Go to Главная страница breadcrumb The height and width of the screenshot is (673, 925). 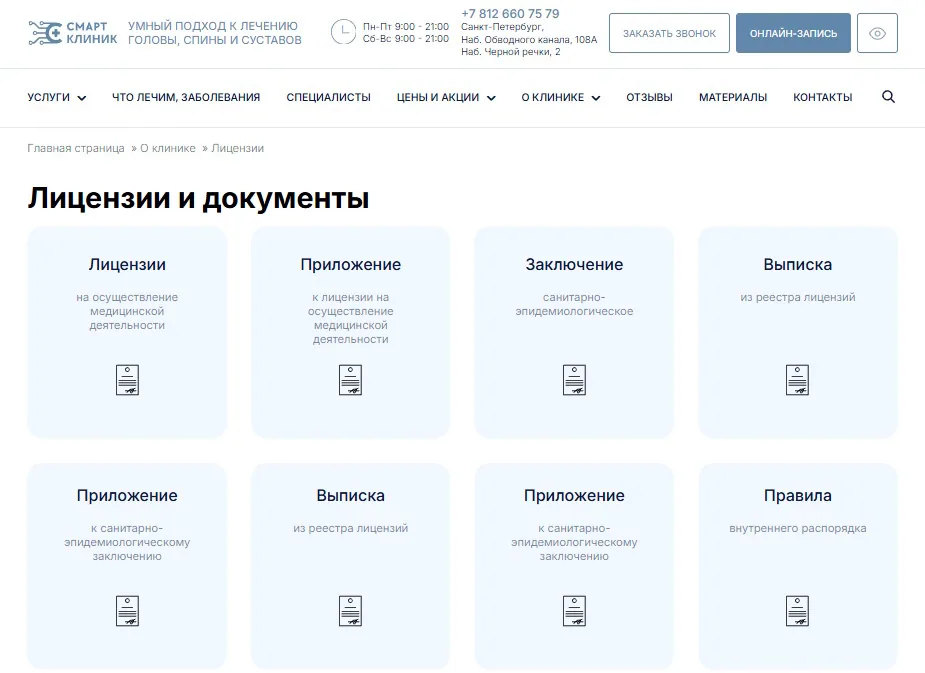click(x=76, y=148)
